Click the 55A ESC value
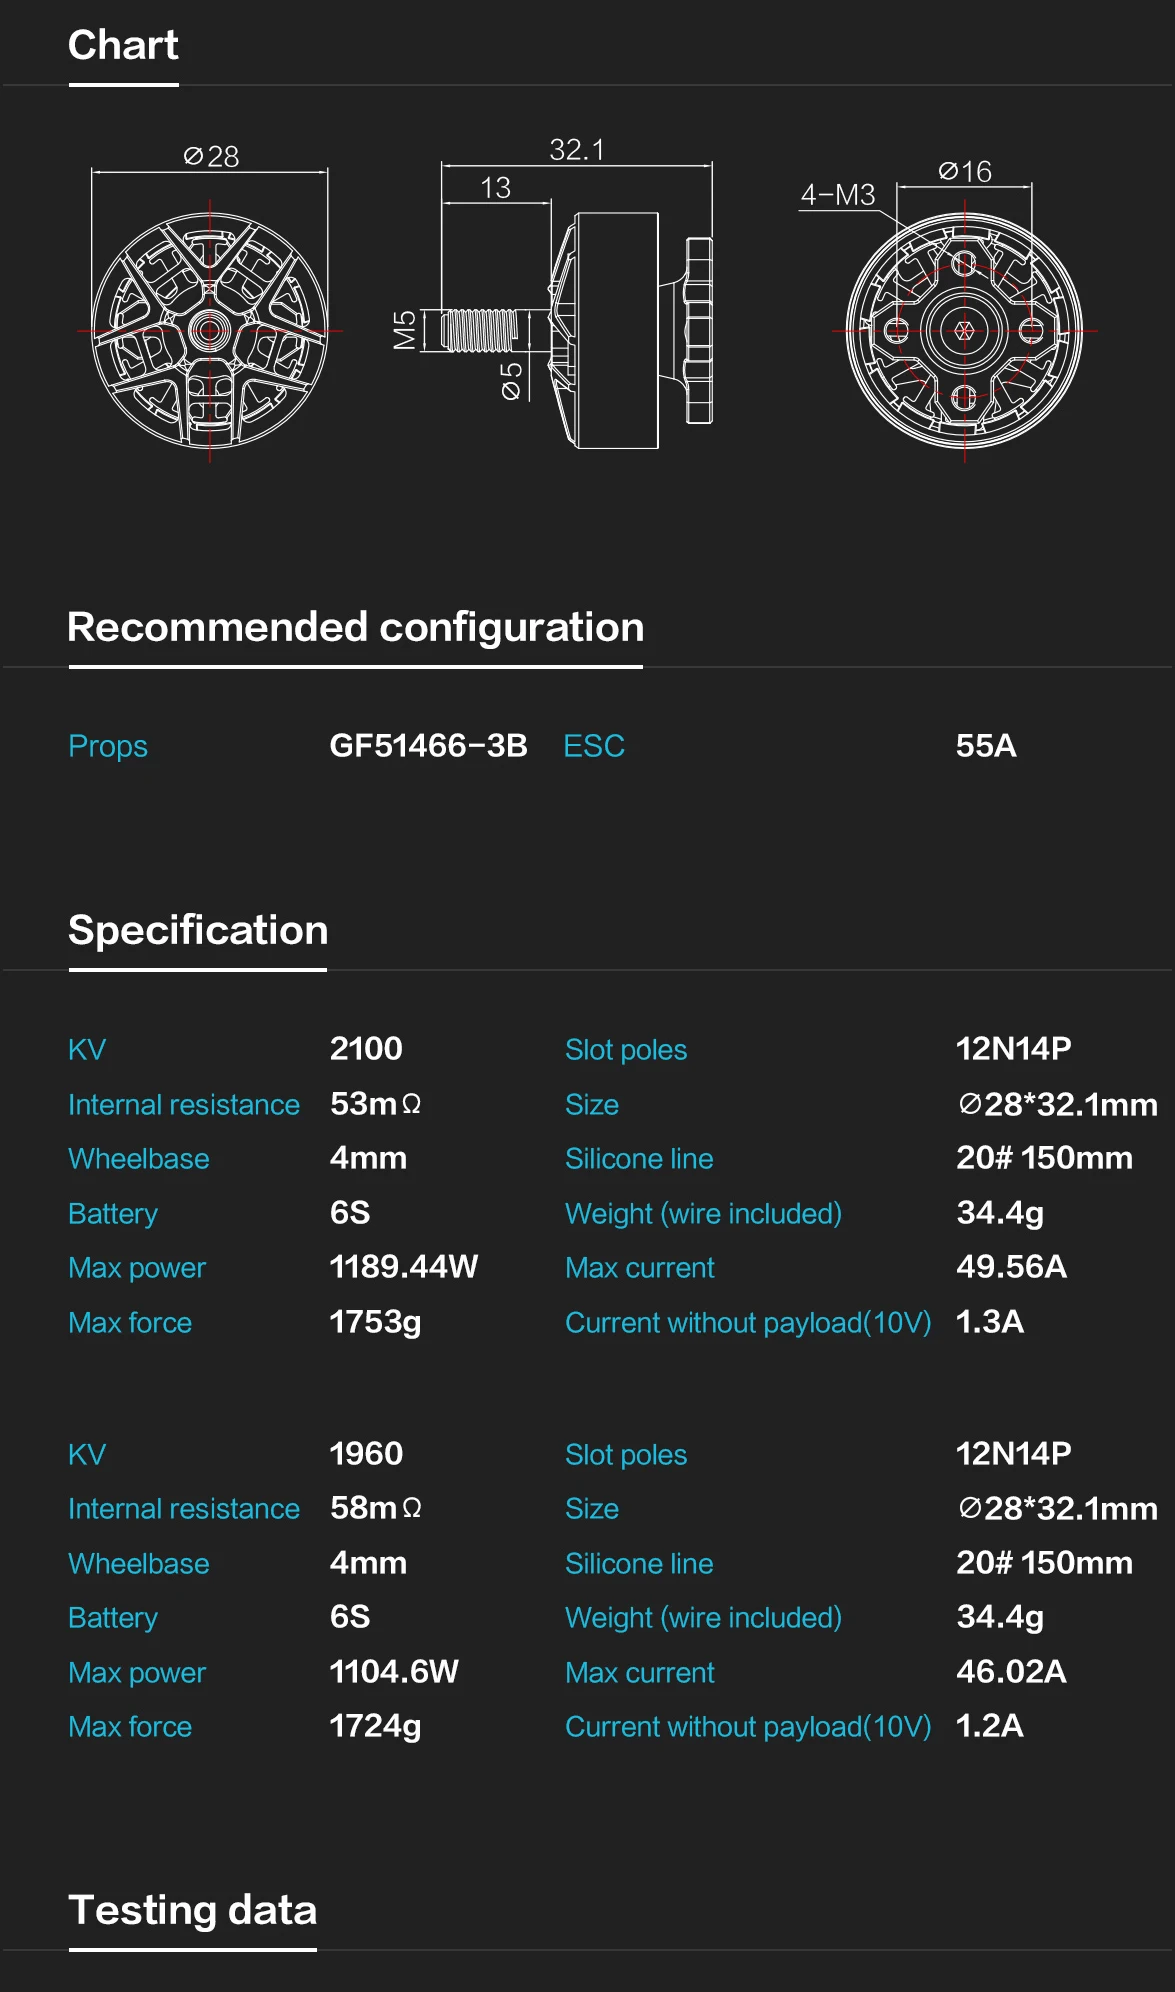The width and height of the screenshot is (1175, 1992). pos(986,746)
